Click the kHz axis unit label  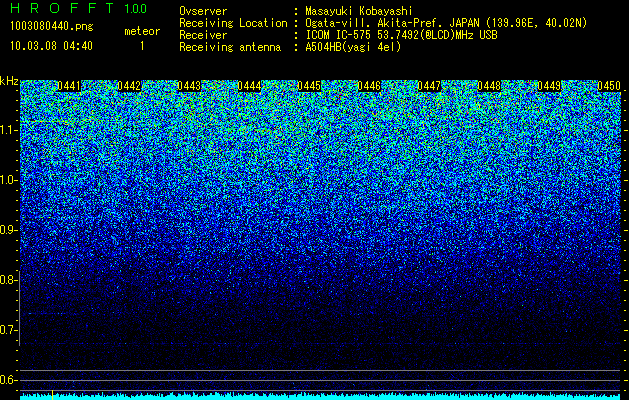point(9,81)
